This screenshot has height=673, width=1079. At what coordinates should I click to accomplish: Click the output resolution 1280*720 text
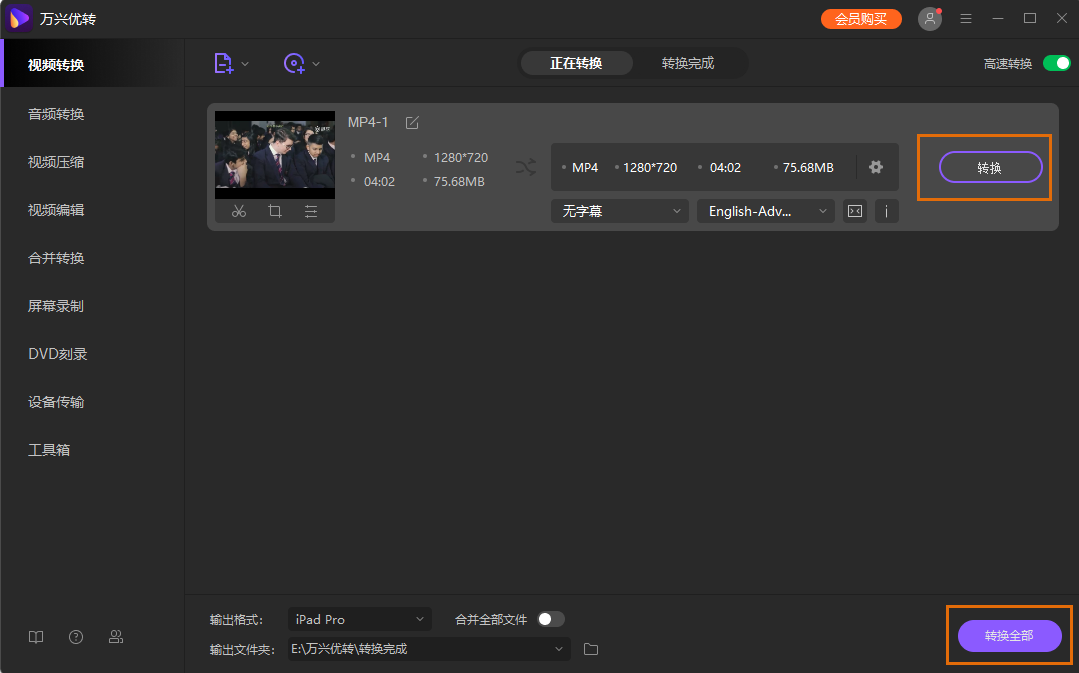pyautogui.click(x=650, y=167)
